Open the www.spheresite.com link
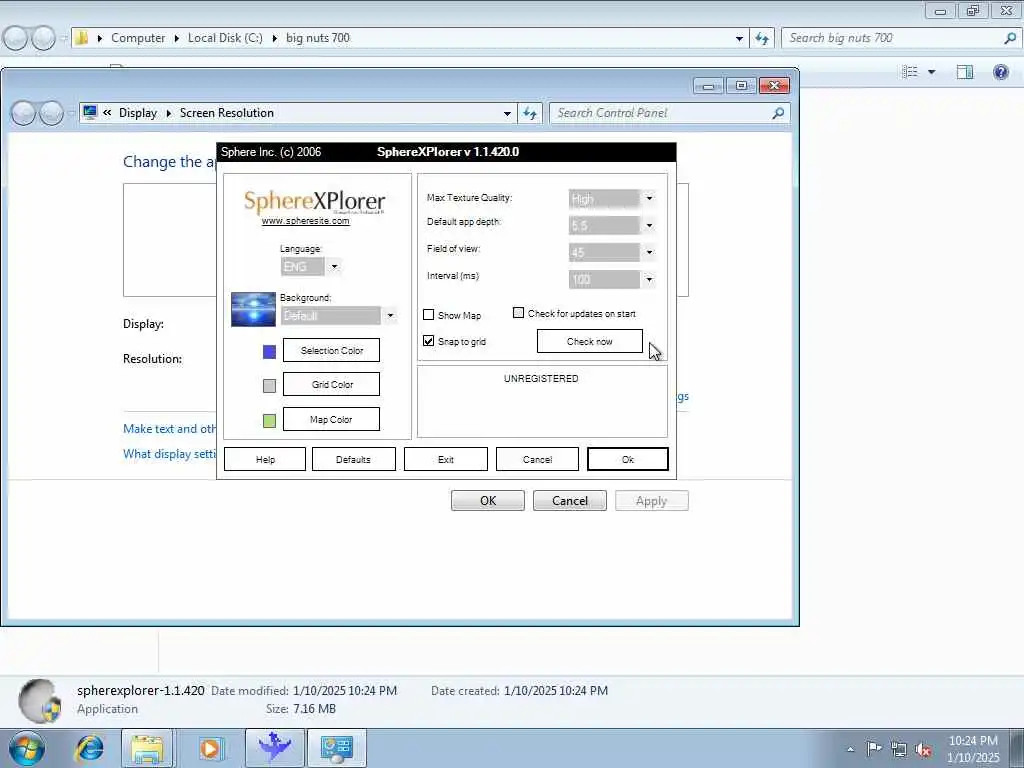The height and width of the screenshot is (768, 1024). tap(306, 221)
